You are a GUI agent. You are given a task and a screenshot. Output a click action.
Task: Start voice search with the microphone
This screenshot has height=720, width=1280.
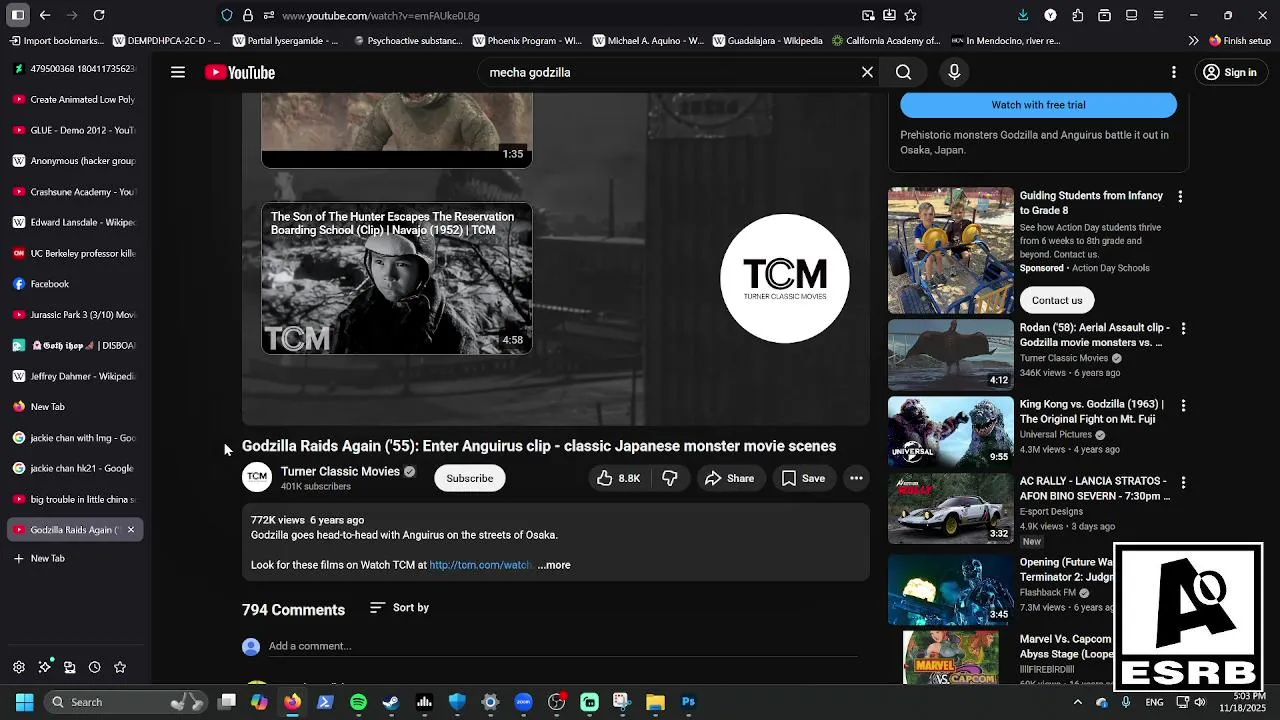(954, 72)
